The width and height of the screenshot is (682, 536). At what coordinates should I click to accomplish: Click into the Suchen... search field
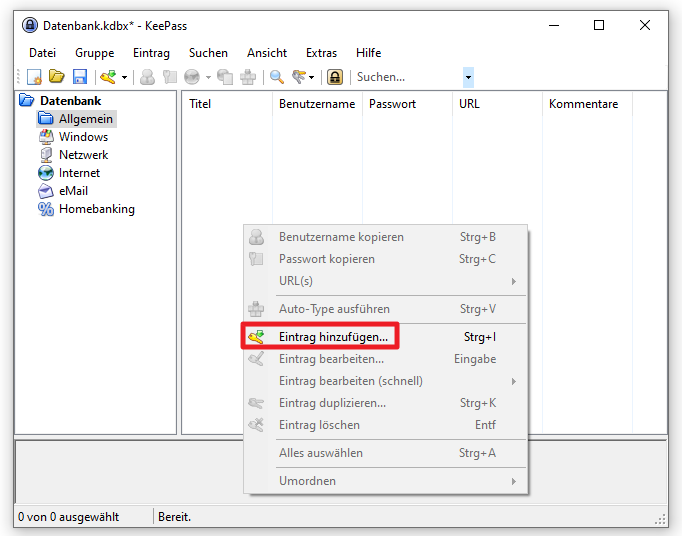point(408,77)
